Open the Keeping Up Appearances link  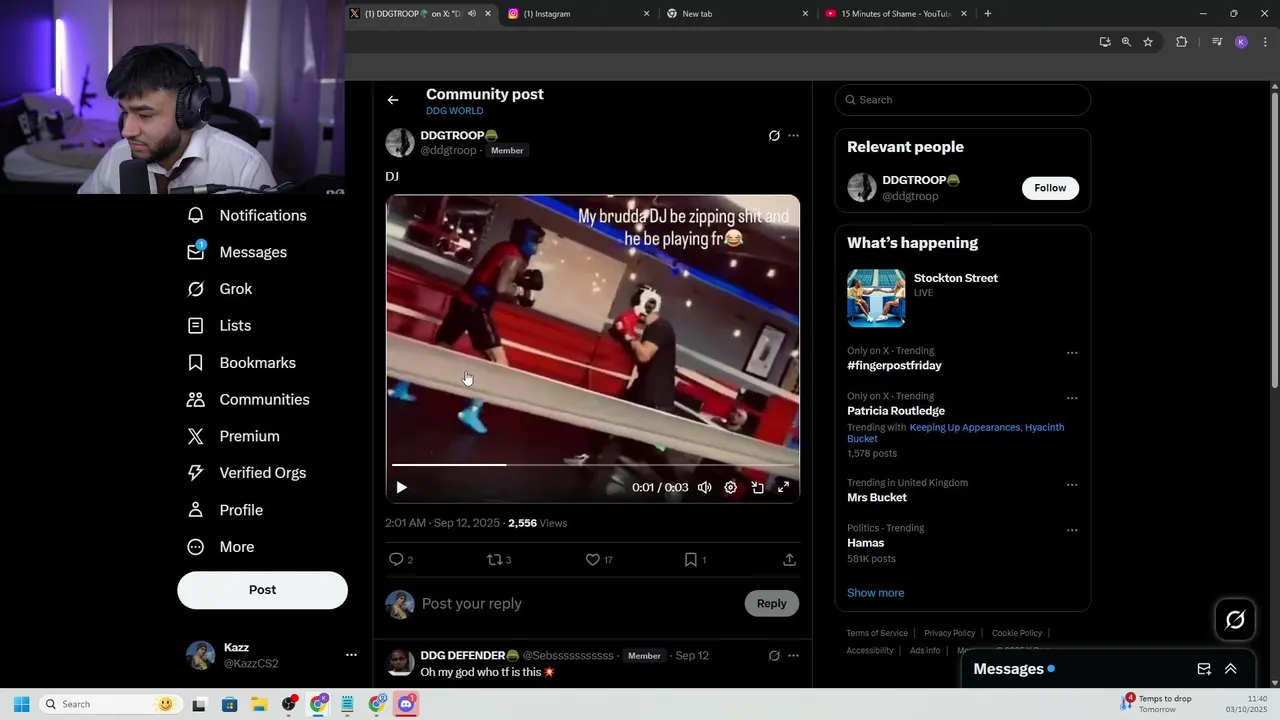coord(964,428)
